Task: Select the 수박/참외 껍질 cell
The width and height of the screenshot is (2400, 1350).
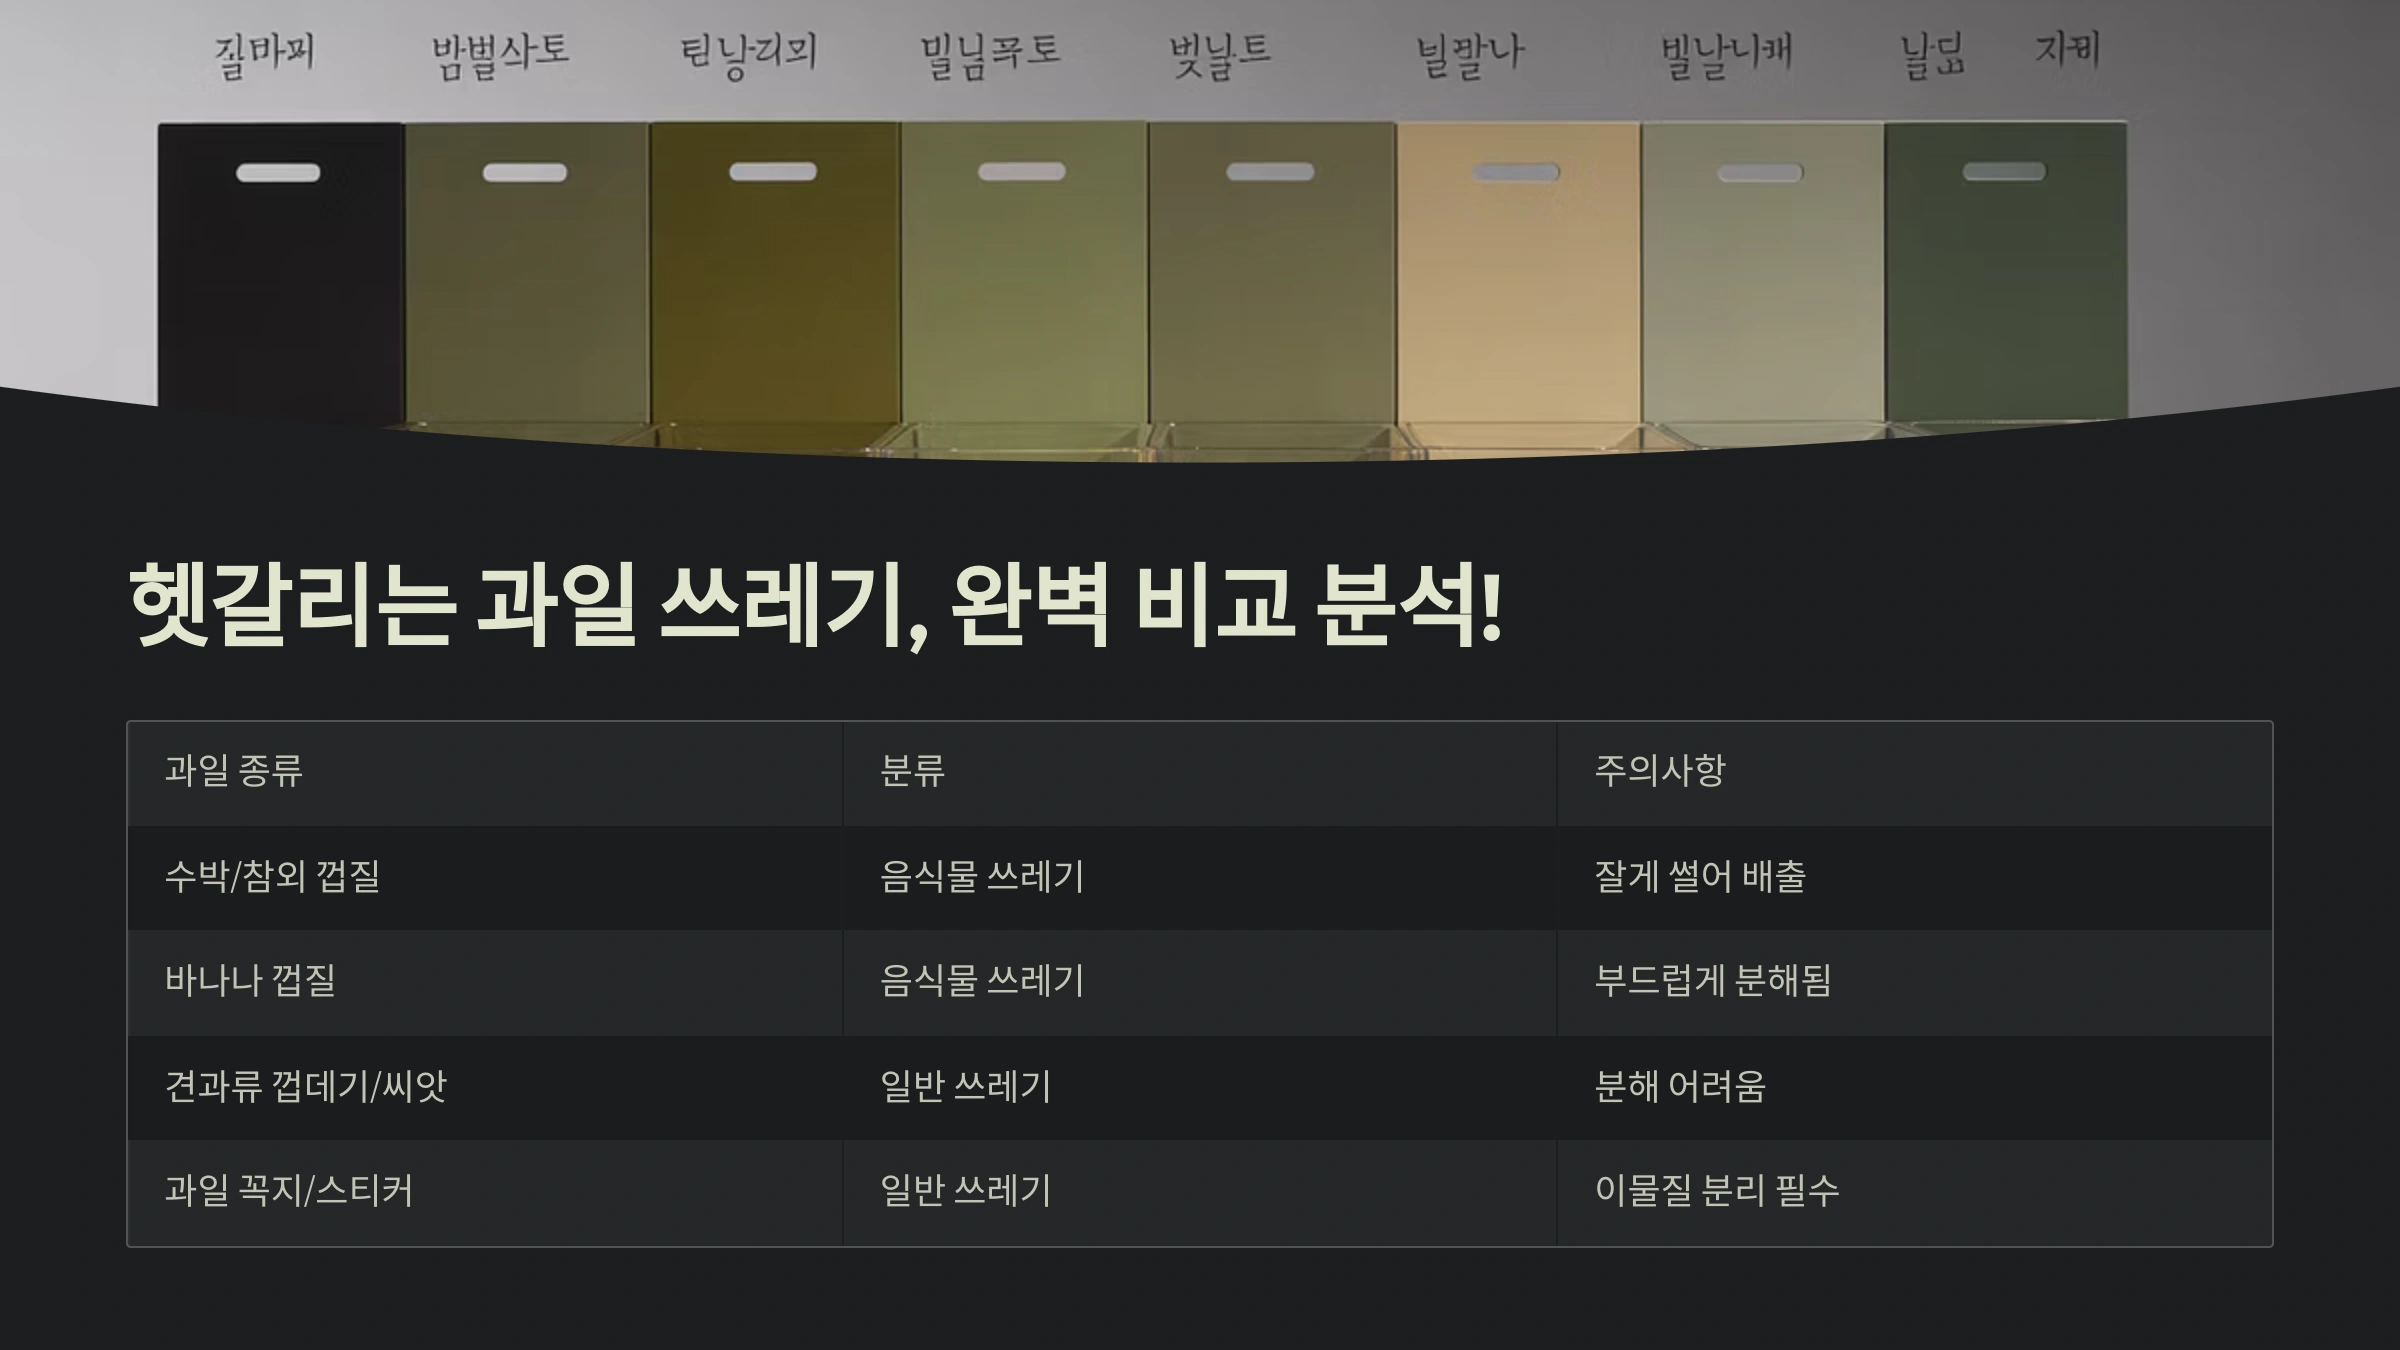Action: coord(272,877)
